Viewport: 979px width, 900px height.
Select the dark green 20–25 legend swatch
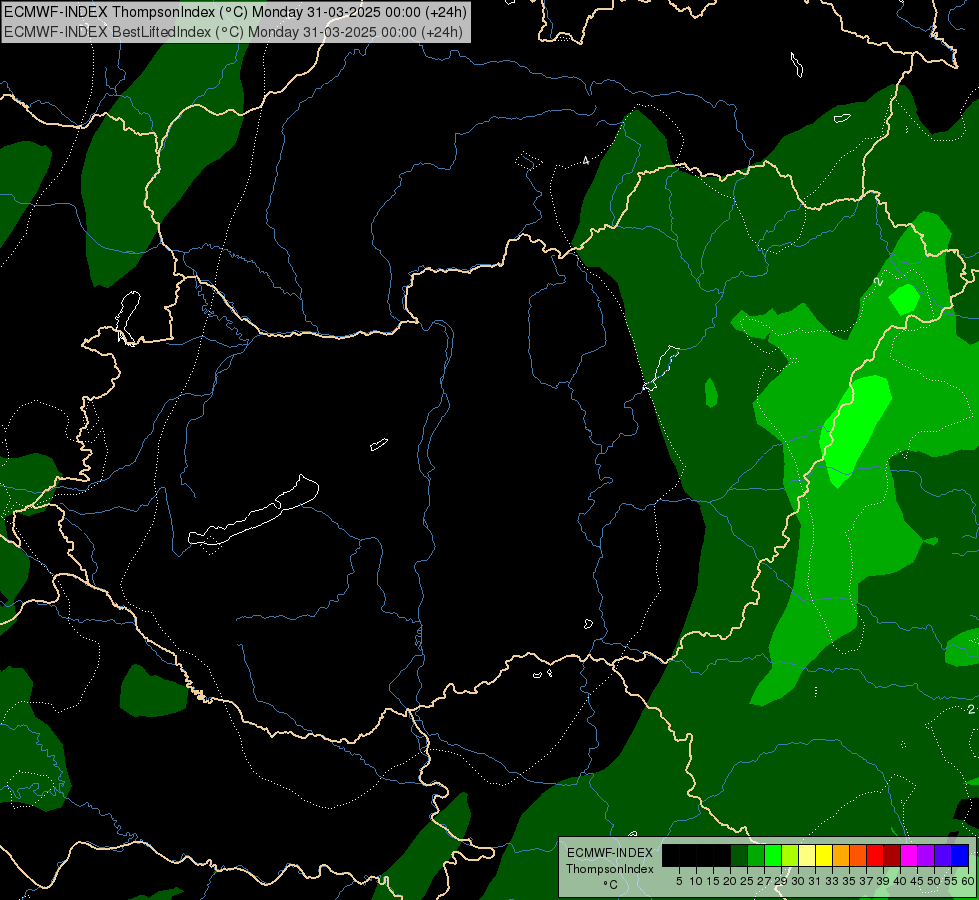tap(739, 855)
